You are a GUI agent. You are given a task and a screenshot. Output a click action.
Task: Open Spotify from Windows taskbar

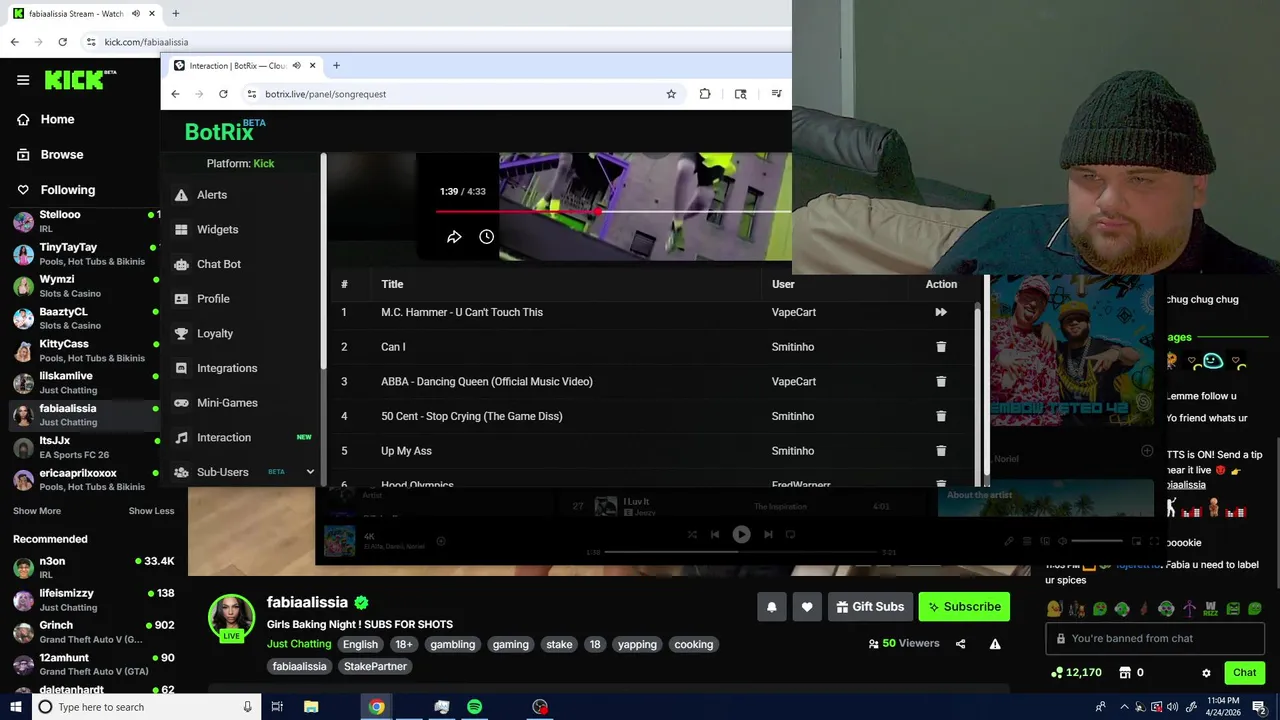474,707
